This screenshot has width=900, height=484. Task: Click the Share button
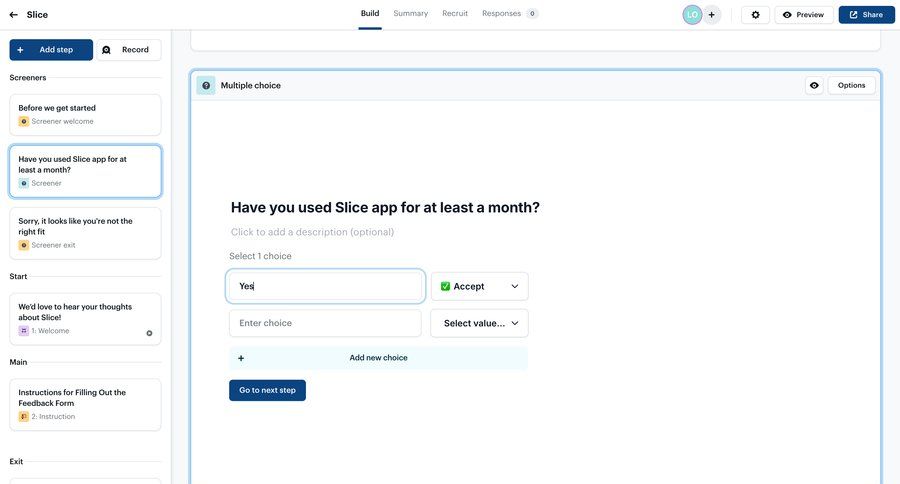(x=866, y=15)
